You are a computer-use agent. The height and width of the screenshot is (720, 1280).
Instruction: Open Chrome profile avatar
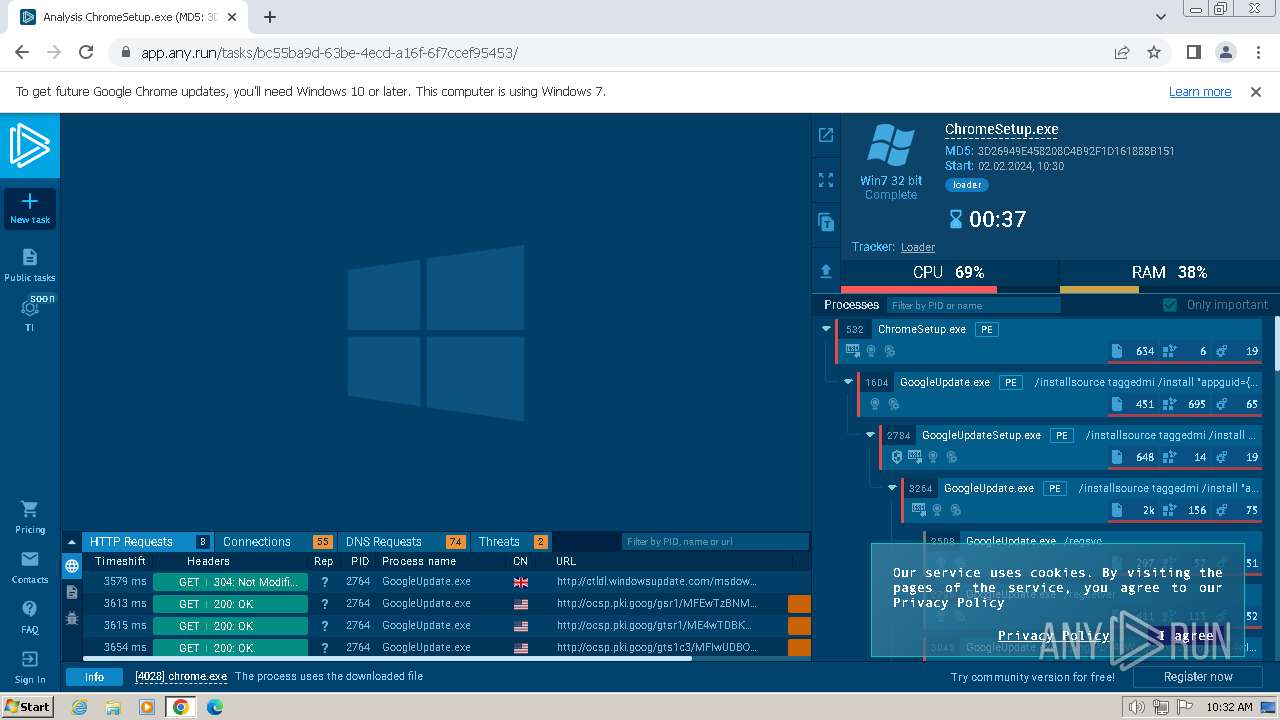1226,52
